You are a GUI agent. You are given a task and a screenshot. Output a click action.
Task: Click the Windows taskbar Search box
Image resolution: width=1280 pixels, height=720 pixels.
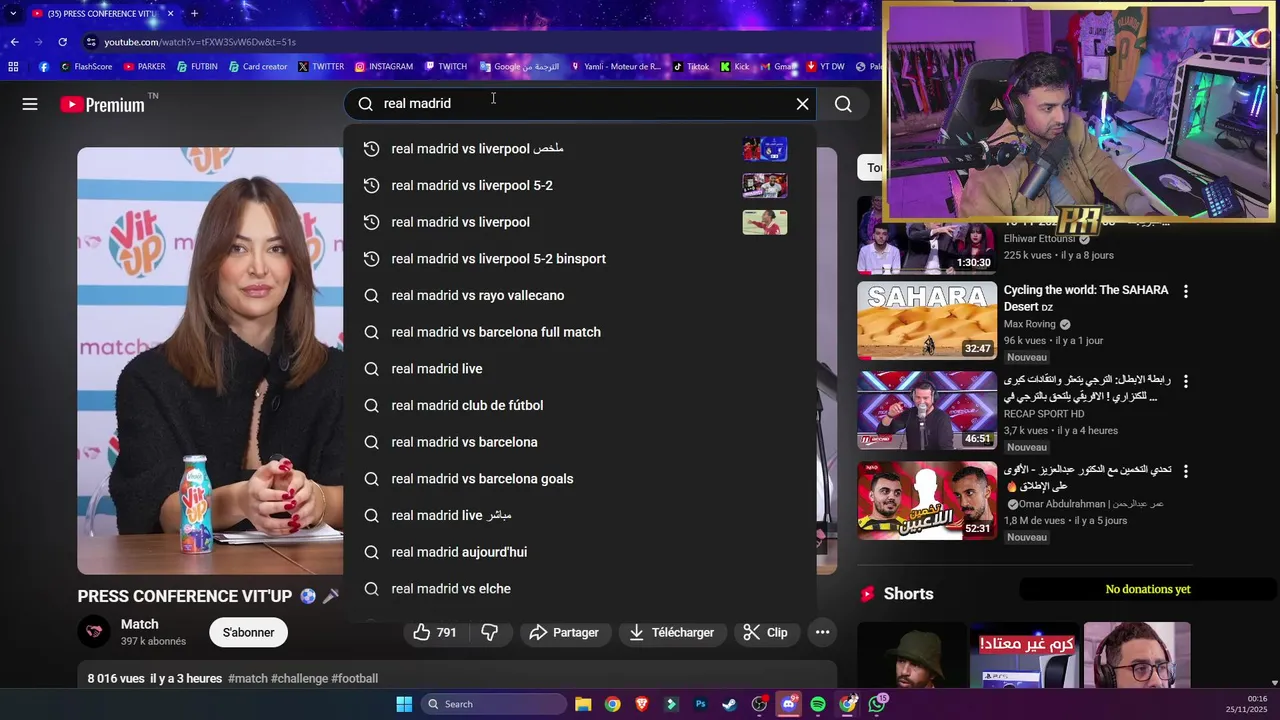pyautogui.click(x=494, y=704)
